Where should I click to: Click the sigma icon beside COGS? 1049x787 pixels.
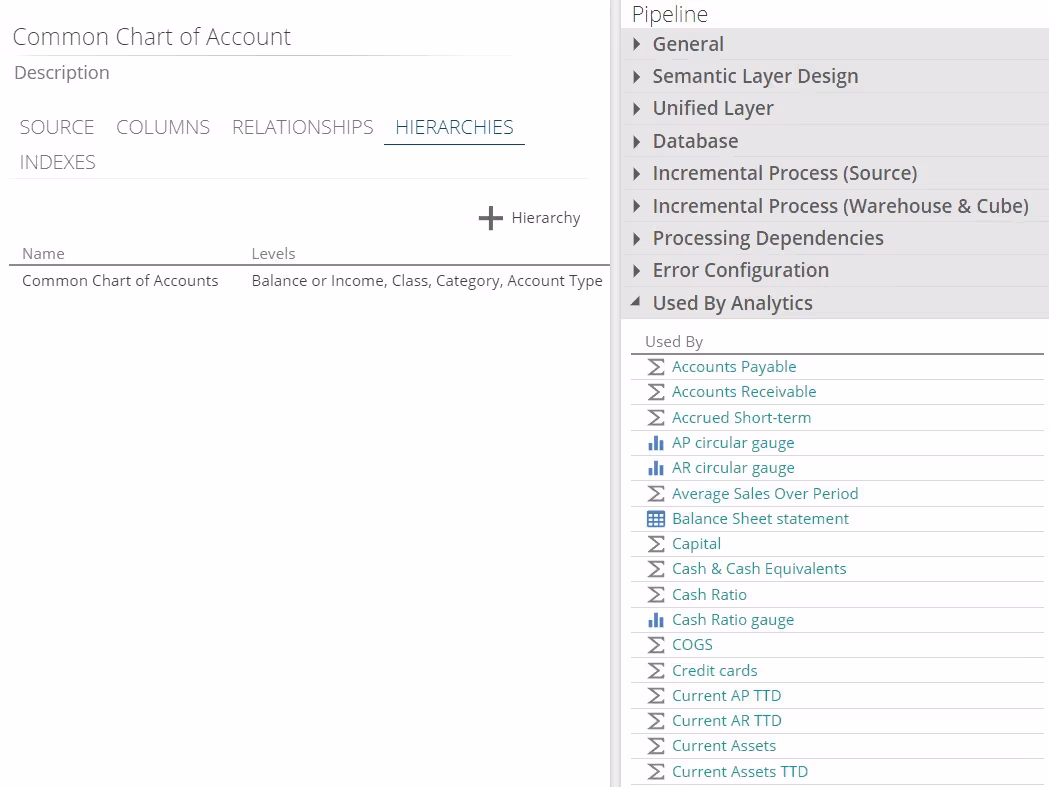[656, 645]
